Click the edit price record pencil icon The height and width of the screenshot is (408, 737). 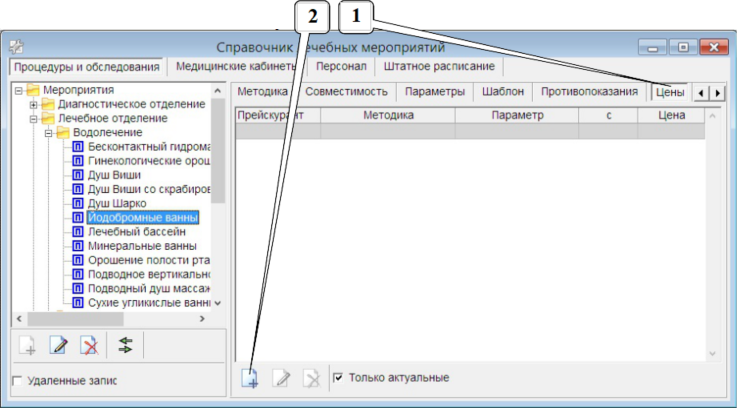pos(282,378)
